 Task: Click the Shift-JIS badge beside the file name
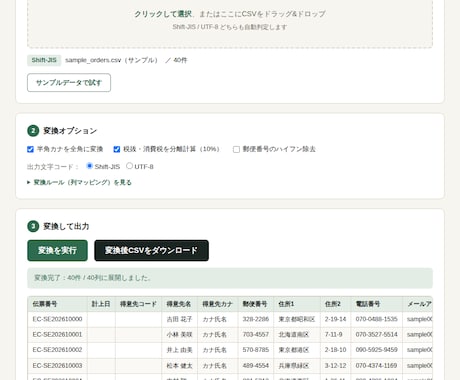coord(44,60)
